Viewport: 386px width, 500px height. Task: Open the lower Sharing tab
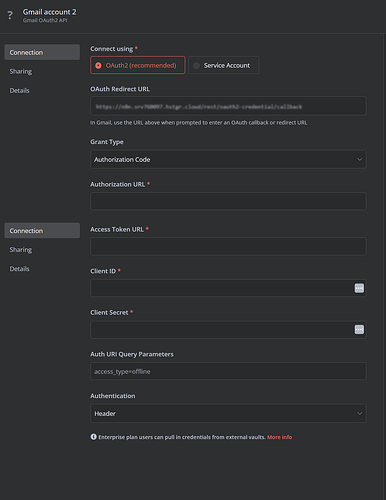[x=21, y=250]
